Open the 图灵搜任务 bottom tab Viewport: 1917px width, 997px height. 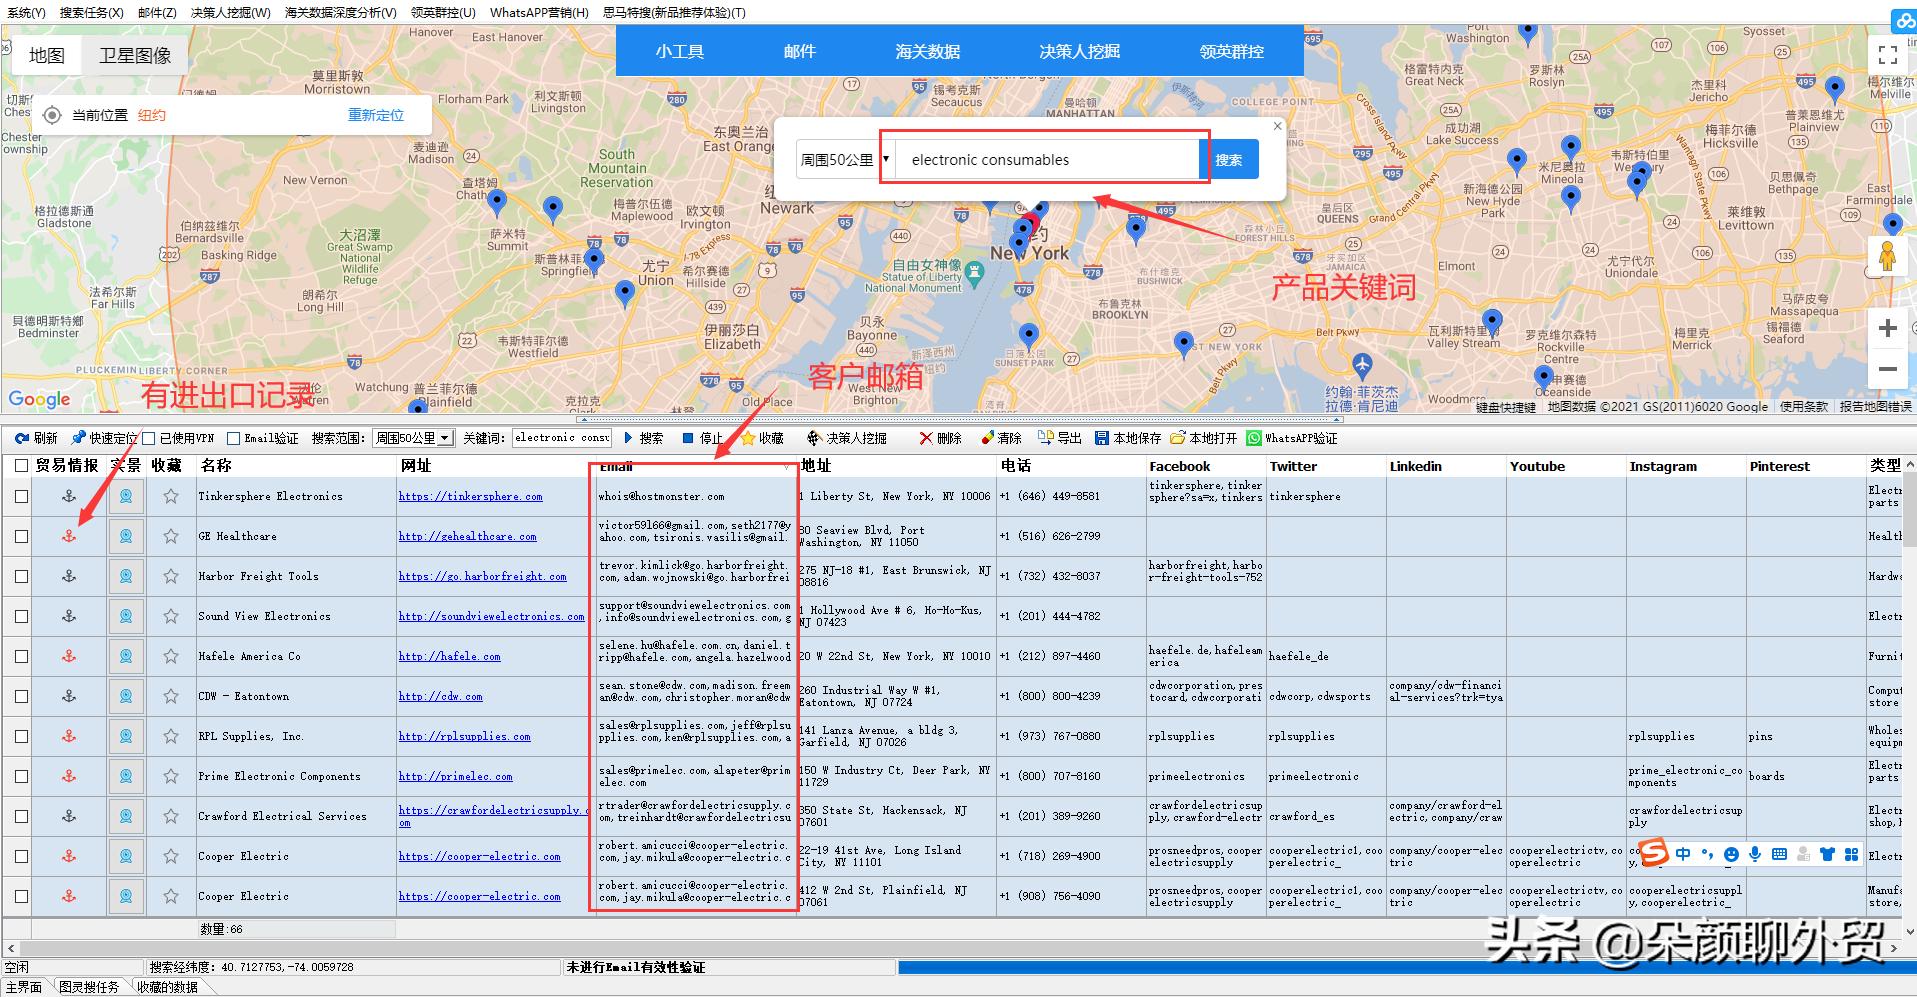point(89,987)
